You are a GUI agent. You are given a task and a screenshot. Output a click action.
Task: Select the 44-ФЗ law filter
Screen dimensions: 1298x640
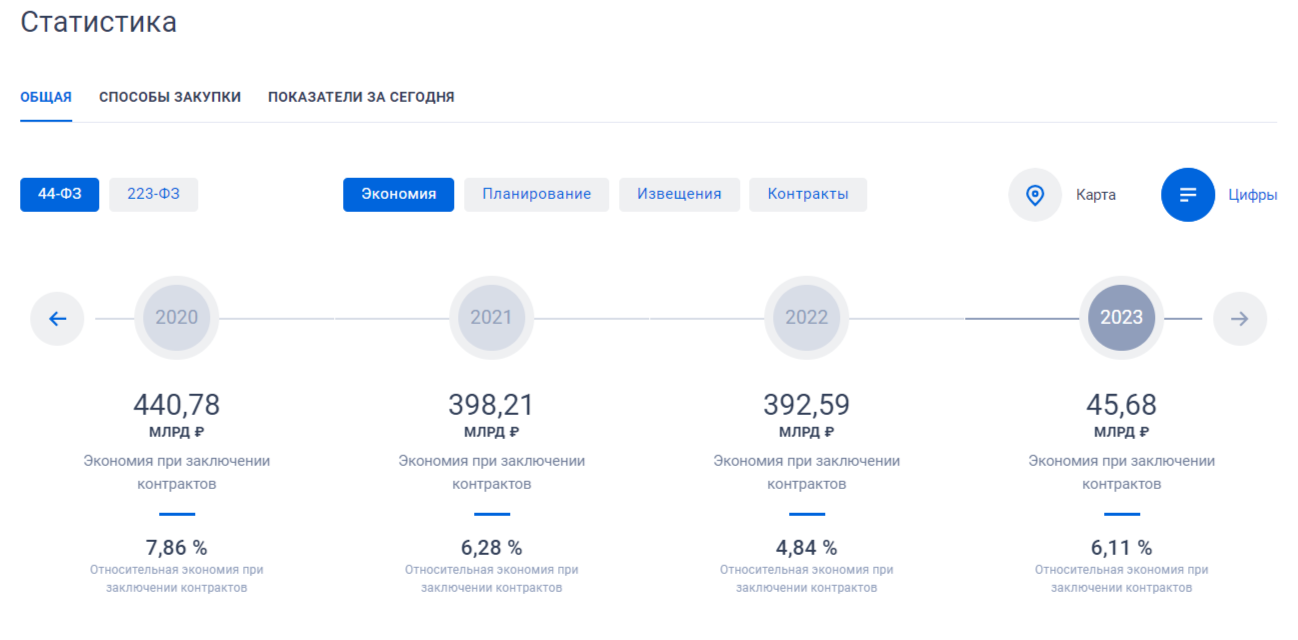(60, 194)
